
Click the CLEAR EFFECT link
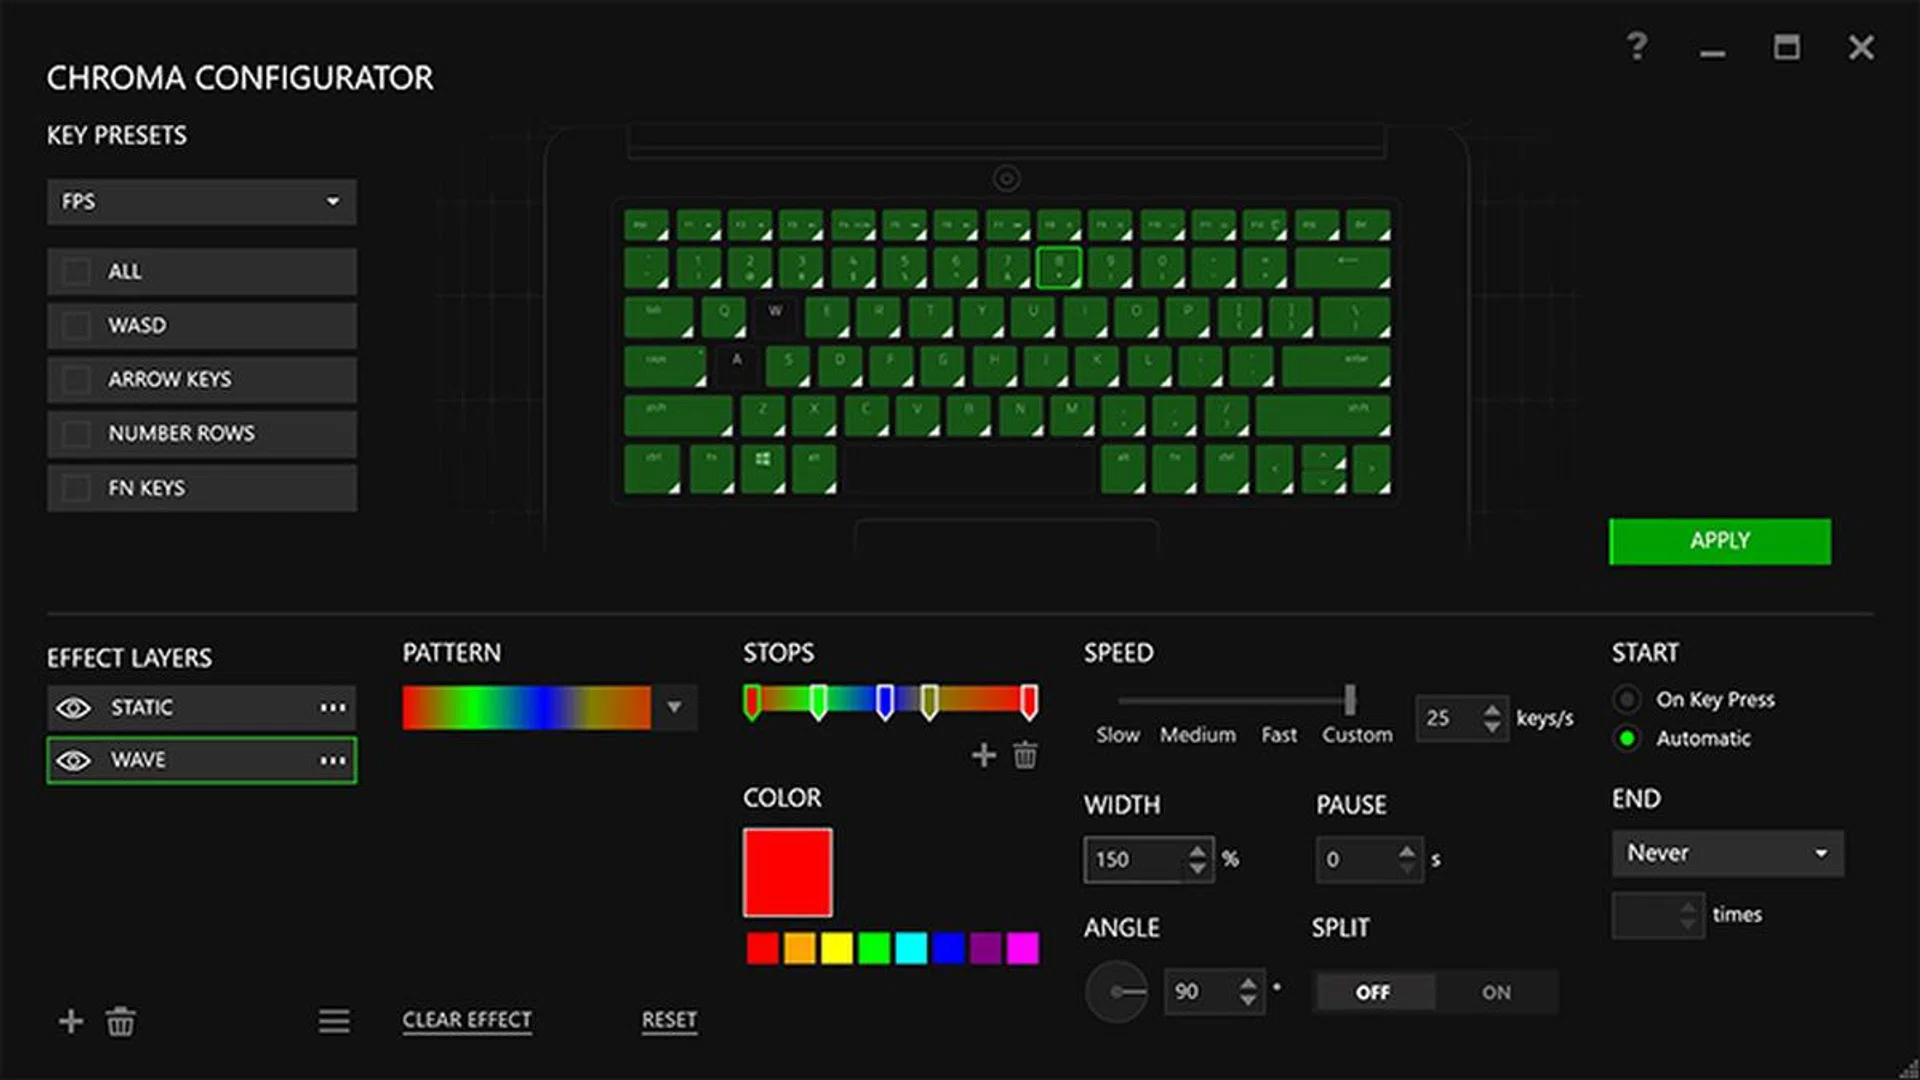coord(467,1020)
